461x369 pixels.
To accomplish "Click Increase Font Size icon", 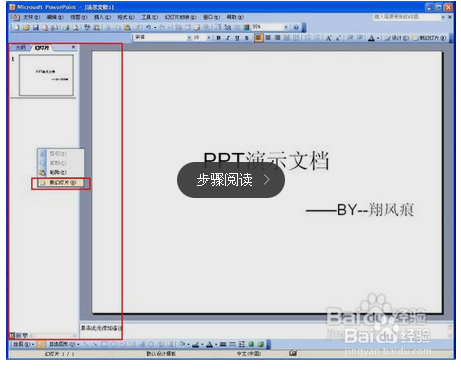I will (329, 38).
